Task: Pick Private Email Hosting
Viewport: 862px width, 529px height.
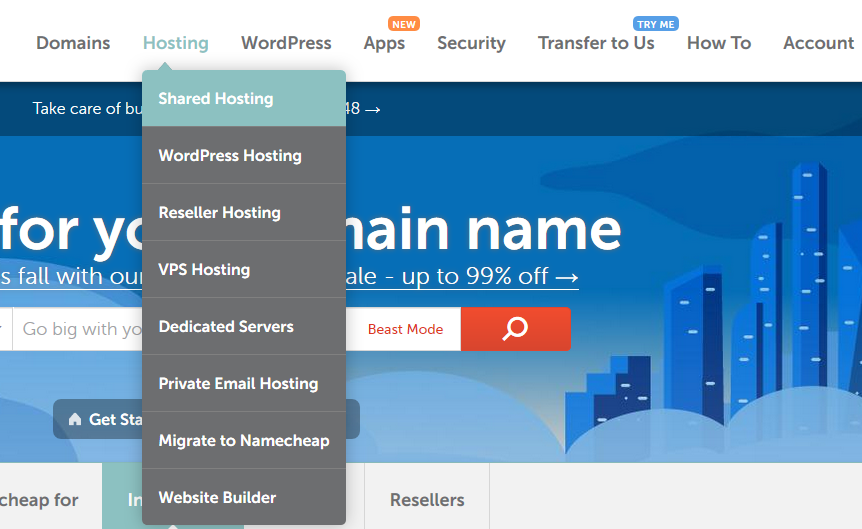Action: 244,383
